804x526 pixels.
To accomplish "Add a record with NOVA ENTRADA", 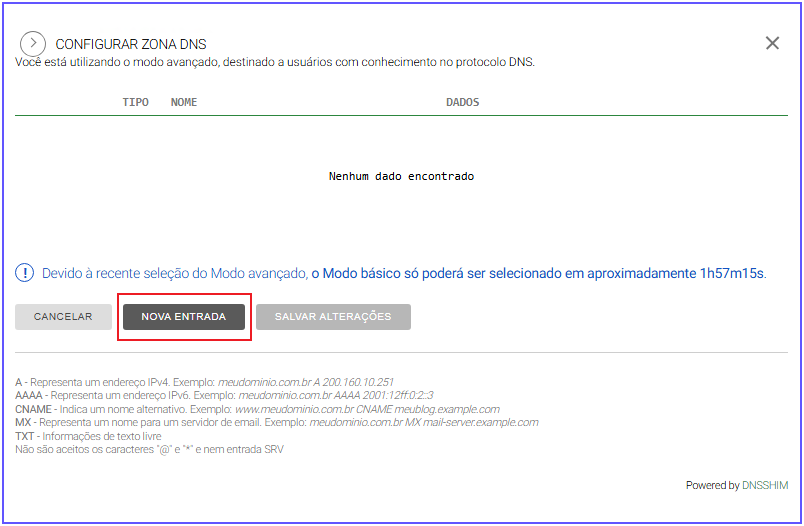I will point(184,317).
